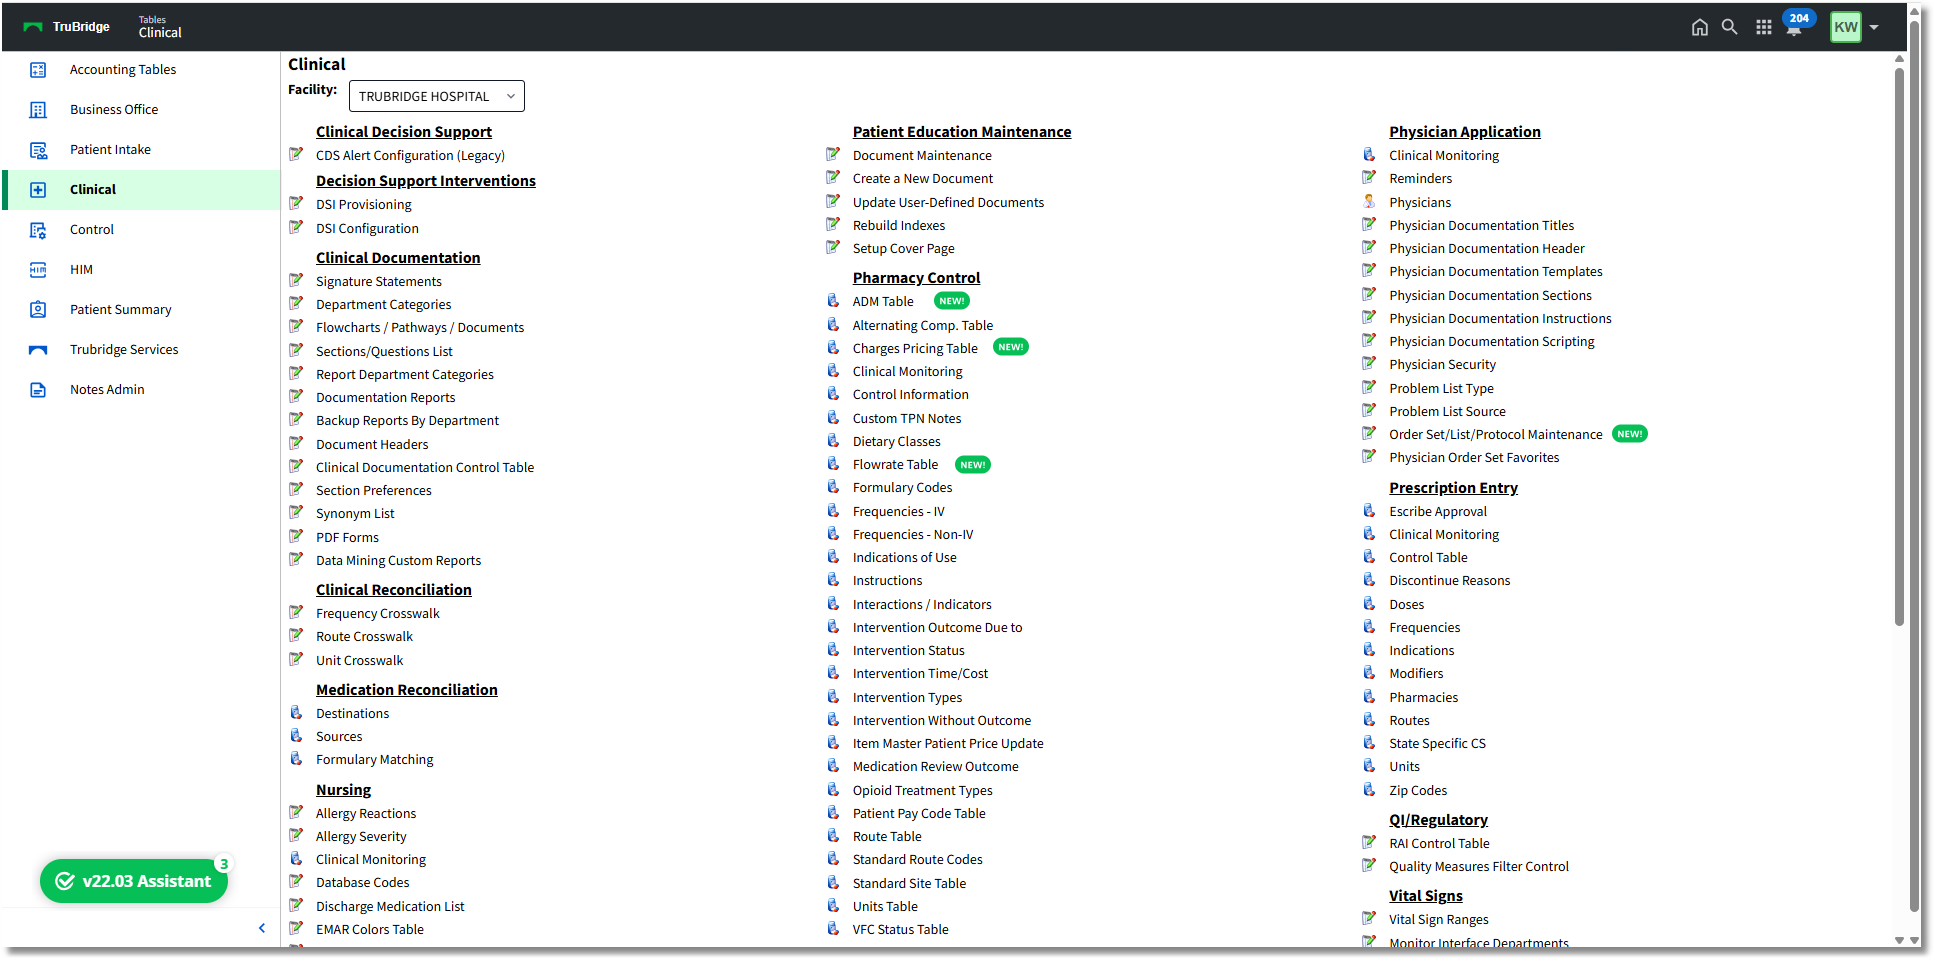Click icon next to DSI Provisioning
This screenshot has height=961, width=1935.
296,203
